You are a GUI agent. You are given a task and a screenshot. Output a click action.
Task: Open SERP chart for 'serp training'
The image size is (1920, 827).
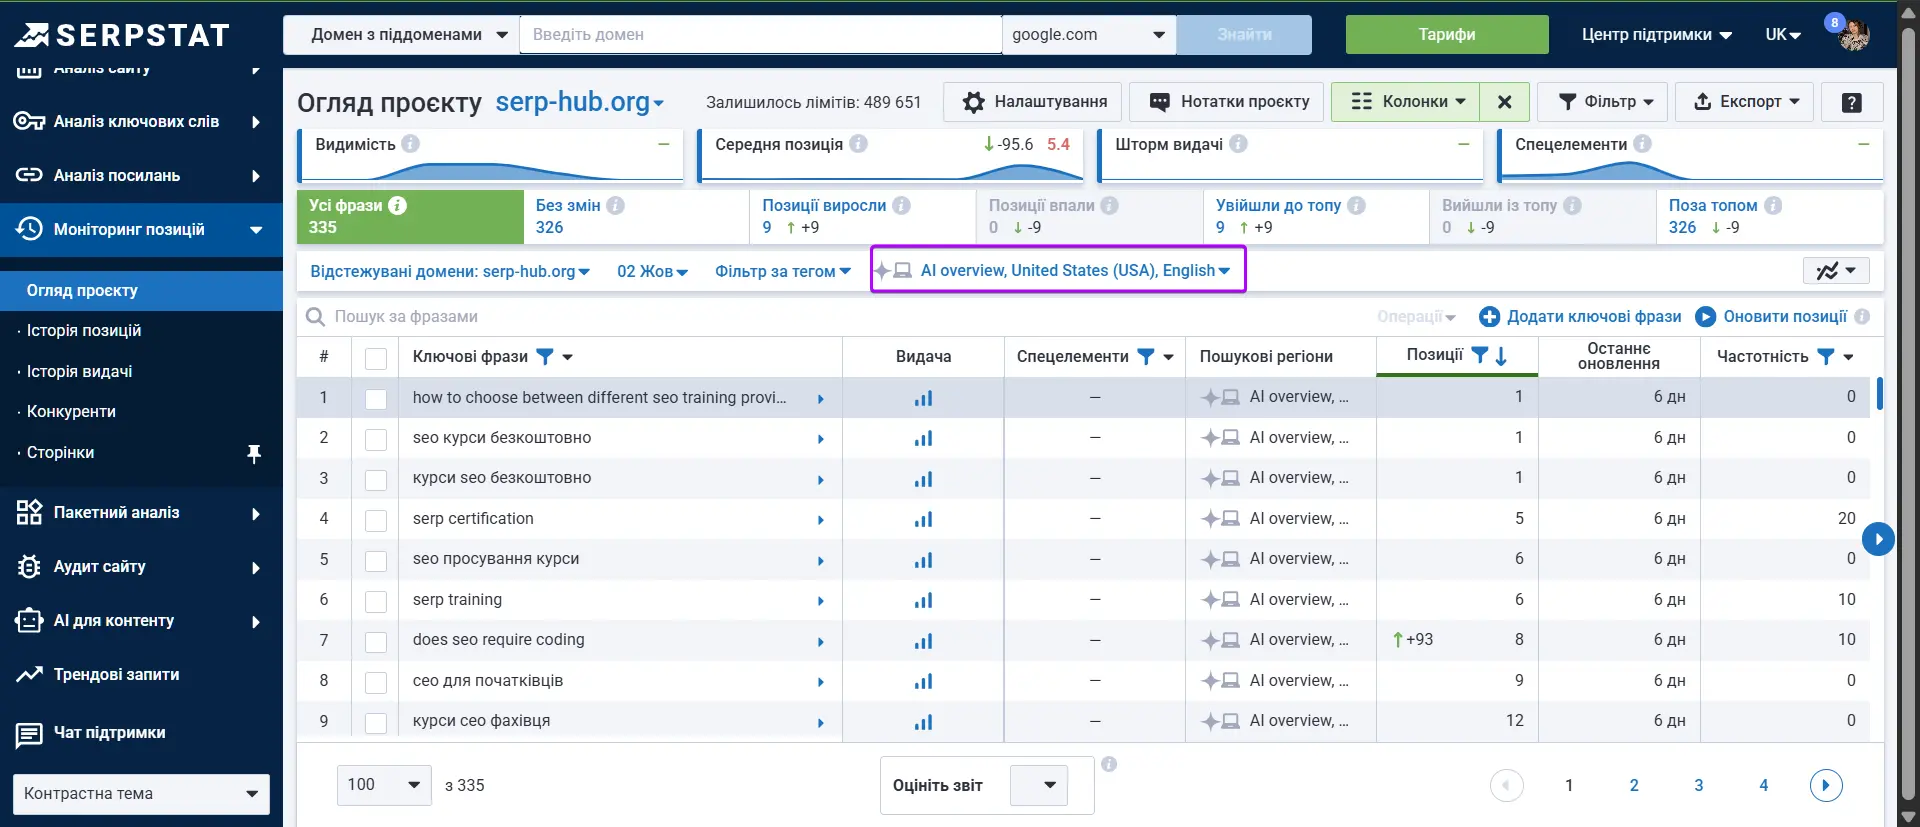[x=923, y=600]
